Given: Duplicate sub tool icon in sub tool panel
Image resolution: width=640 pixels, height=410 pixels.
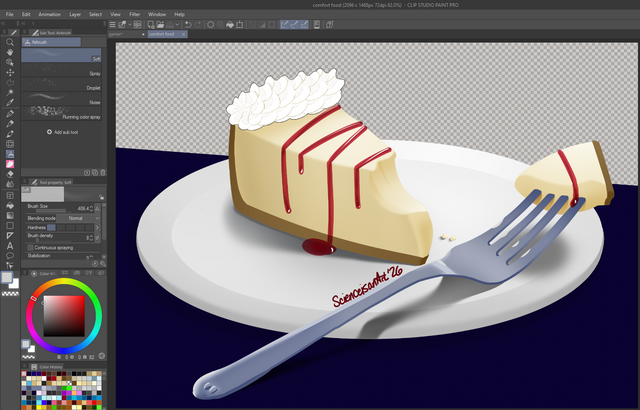Looking at the screenshot, I should (95, 173).
